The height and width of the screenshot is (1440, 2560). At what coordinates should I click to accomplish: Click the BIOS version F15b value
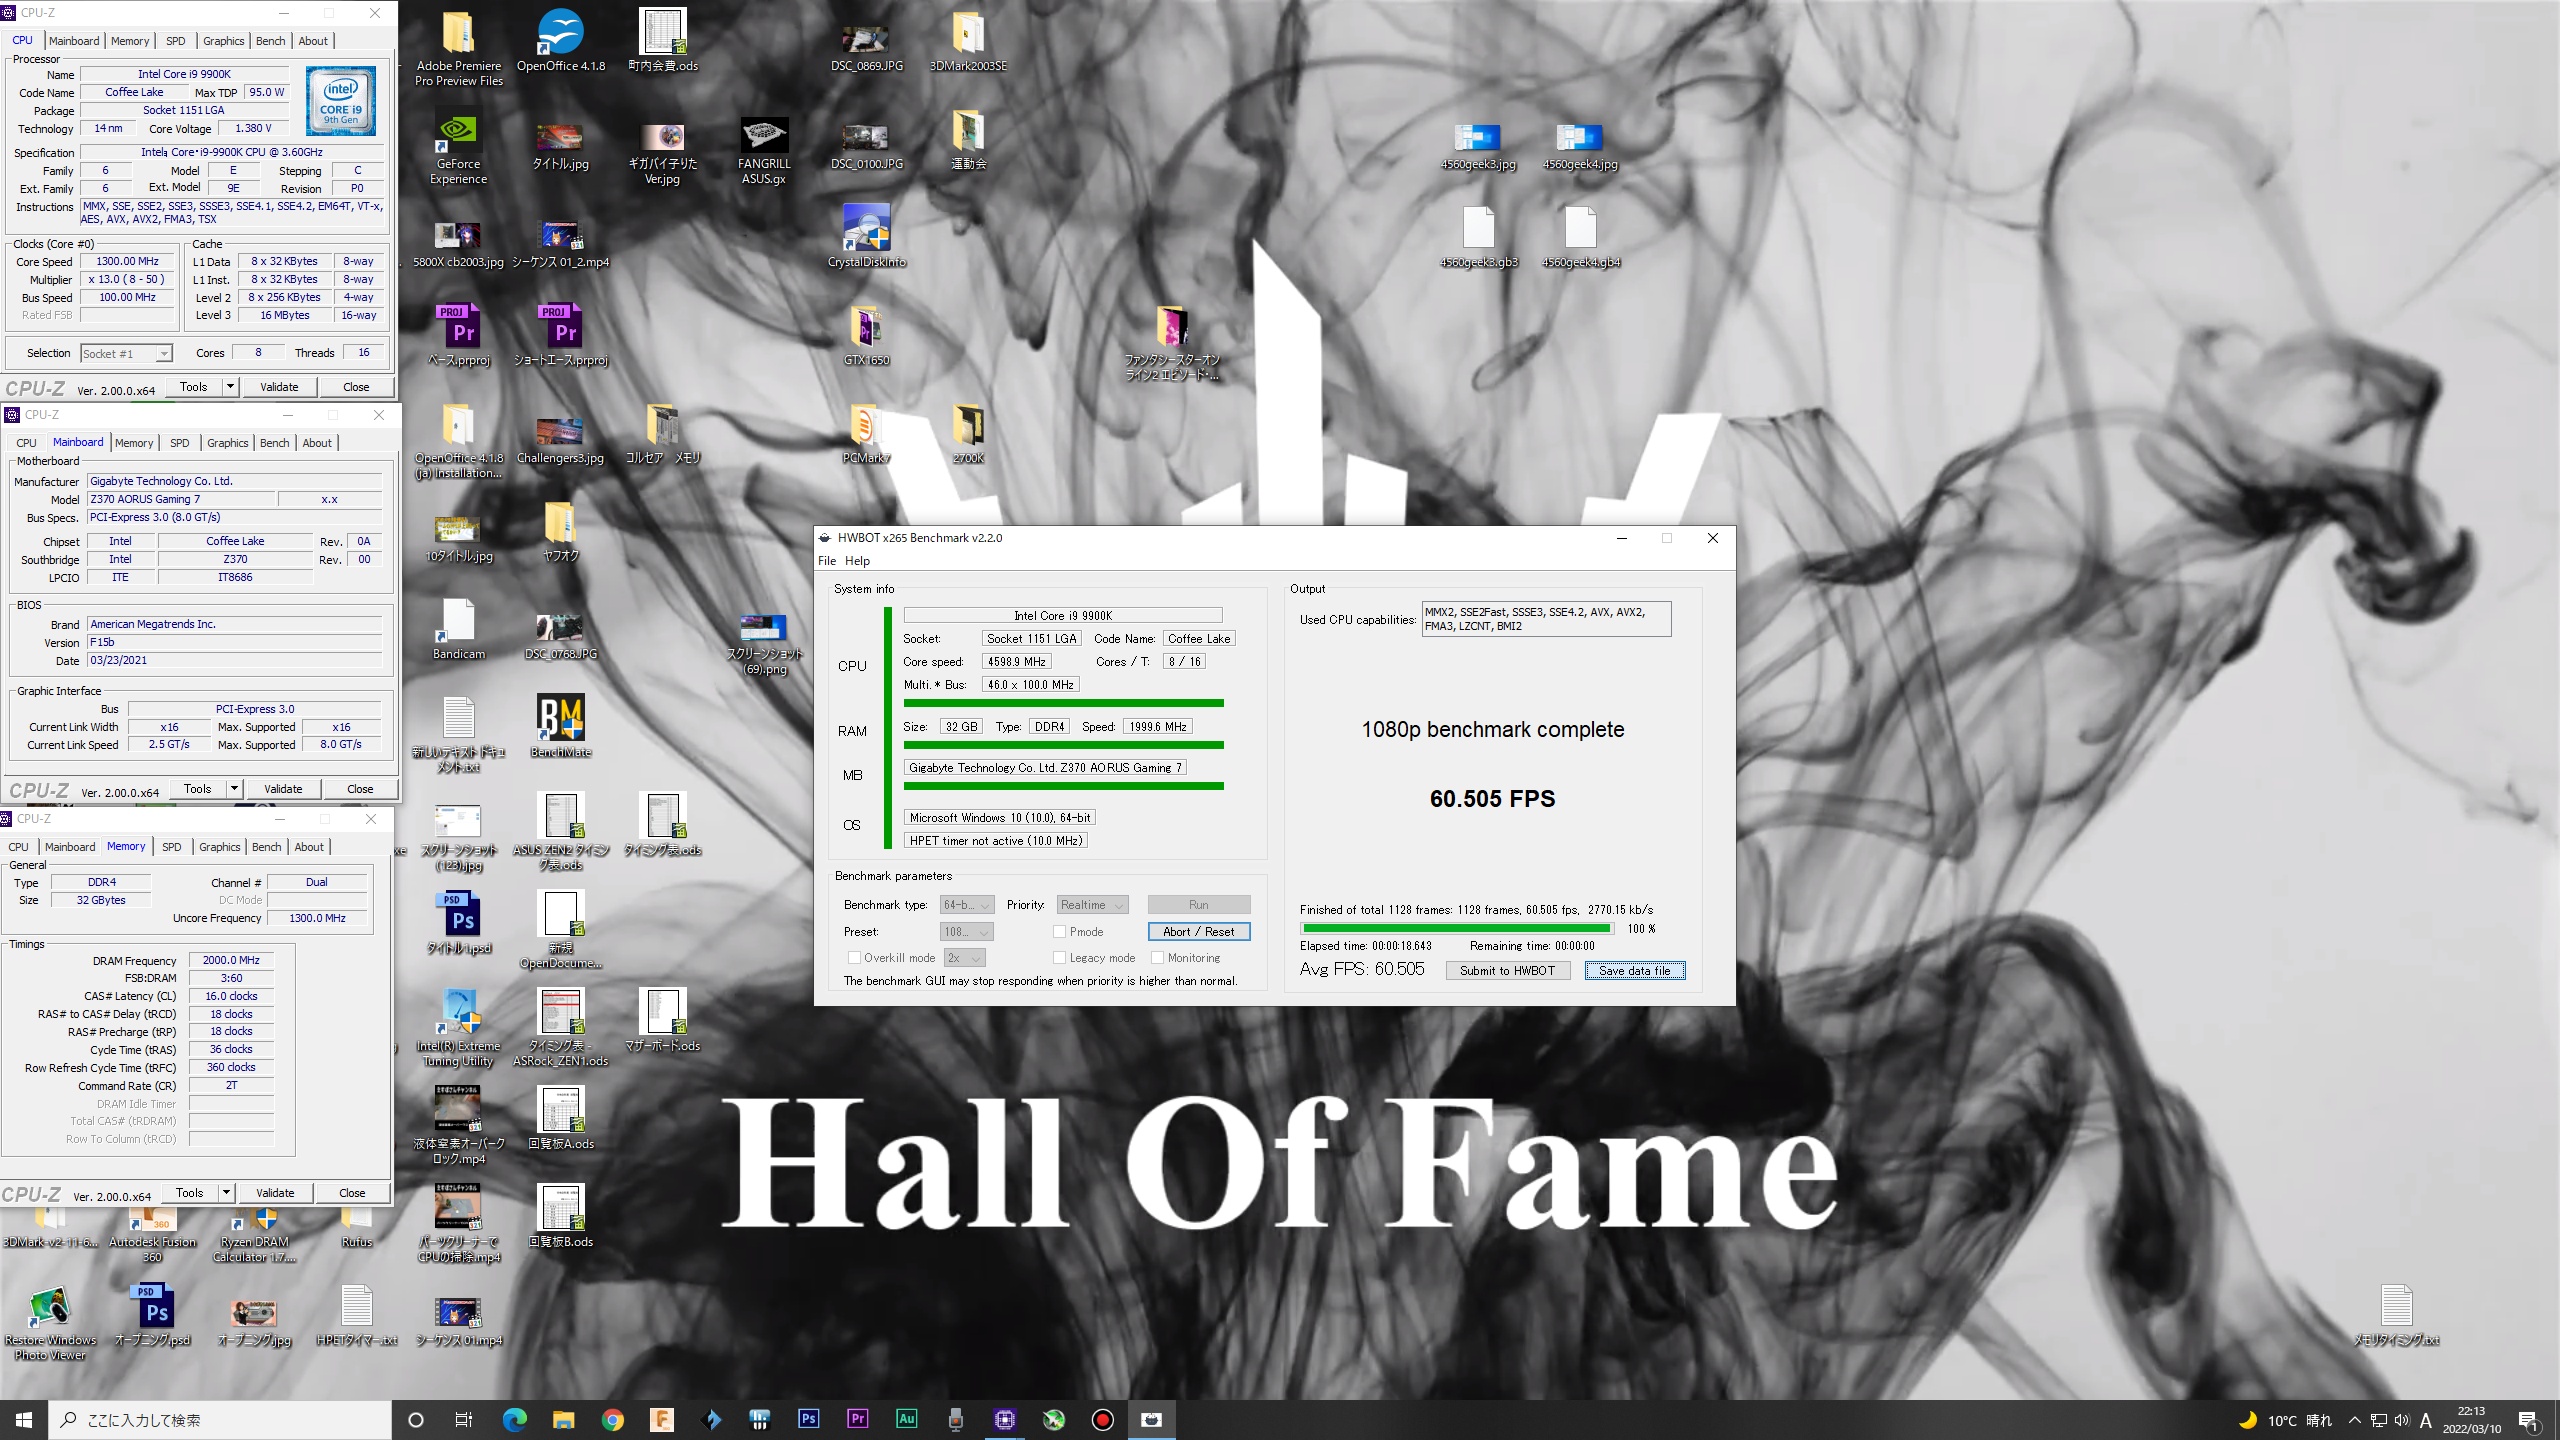click(x=235, y=642)
